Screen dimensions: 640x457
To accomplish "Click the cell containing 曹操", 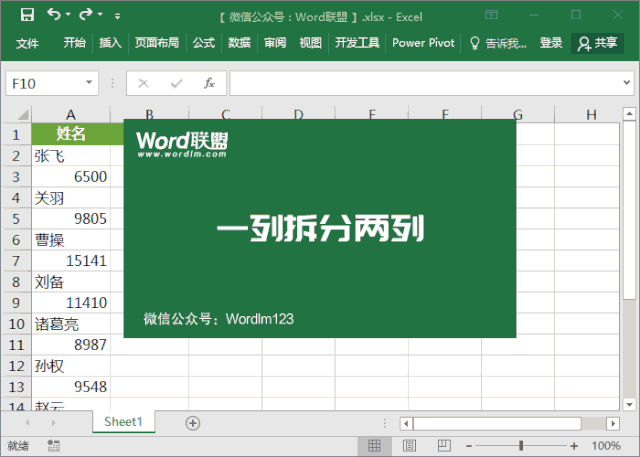I will 71,240.
